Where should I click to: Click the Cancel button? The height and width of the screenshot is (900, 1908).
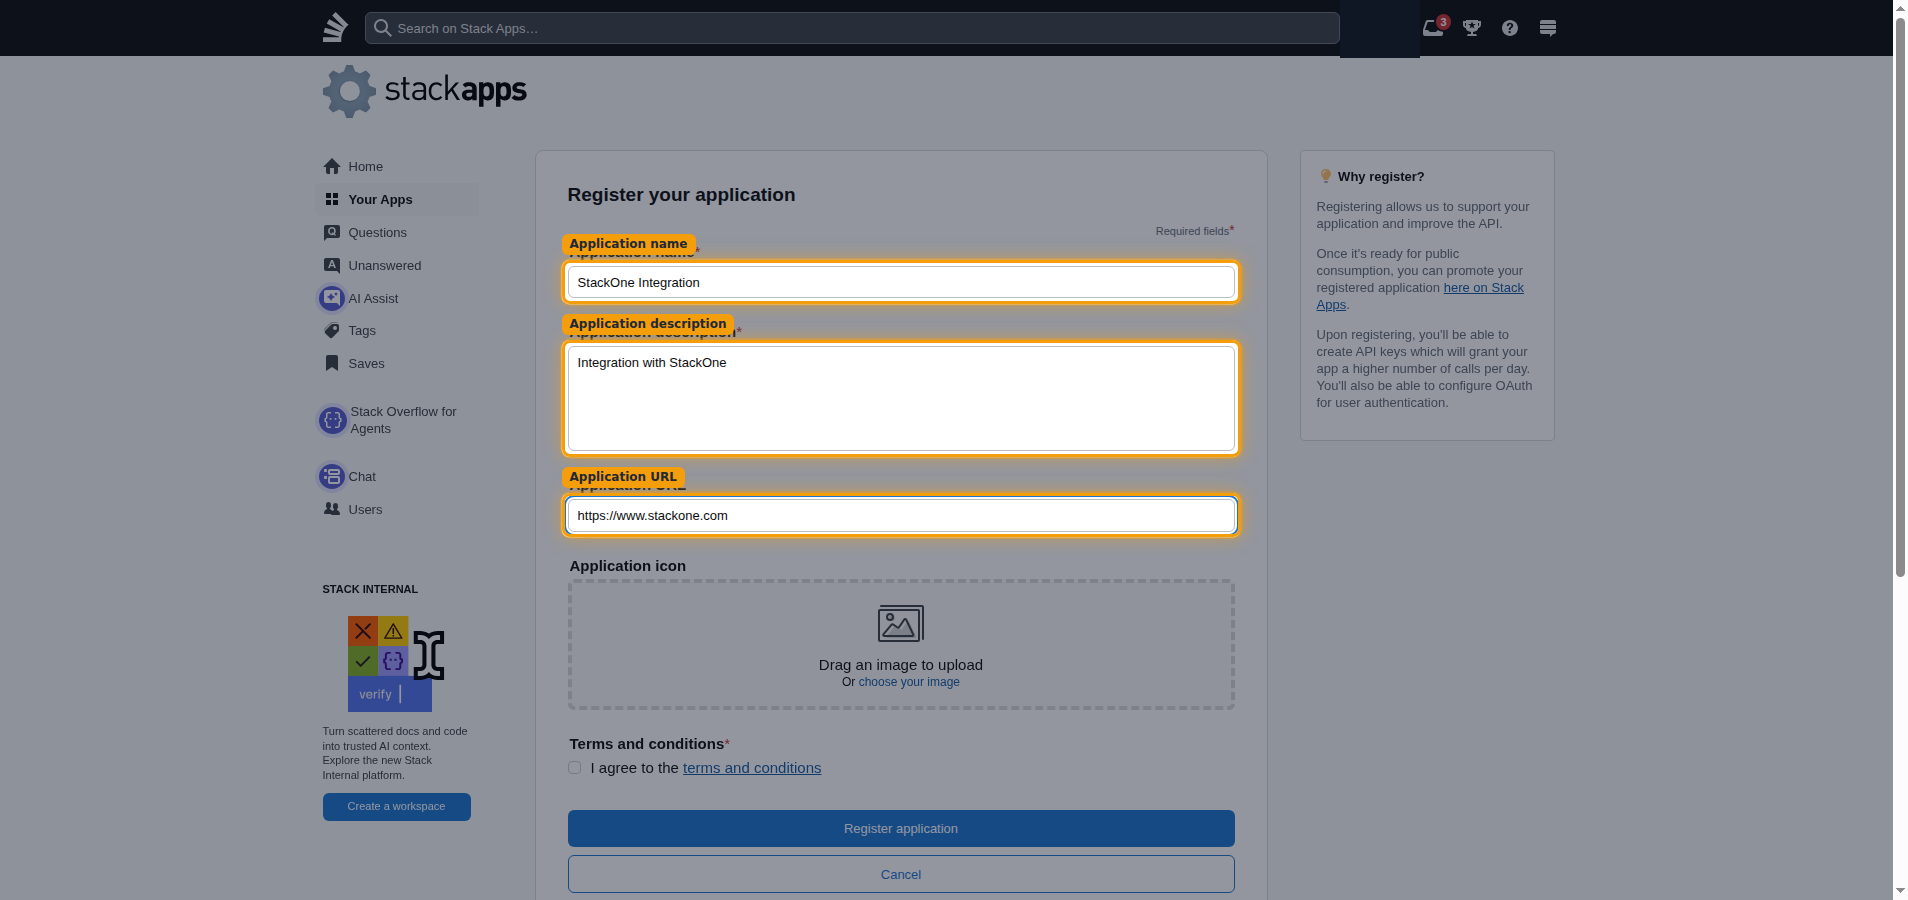(901, 874)
